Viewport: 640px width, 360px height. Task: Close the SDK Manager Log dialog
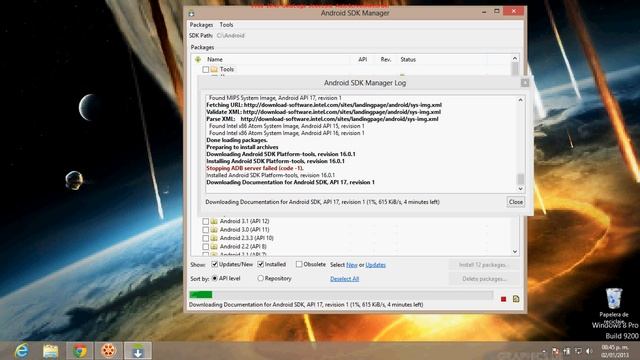516,202
